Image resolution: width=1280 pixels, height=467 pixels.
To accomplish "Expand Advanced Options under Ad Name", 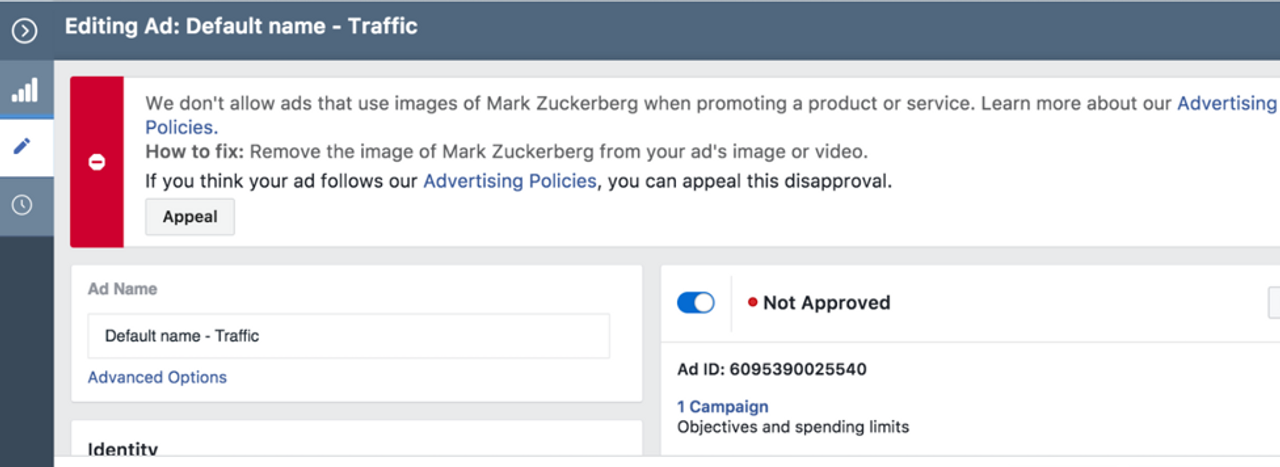I will (x=157, y=377).
